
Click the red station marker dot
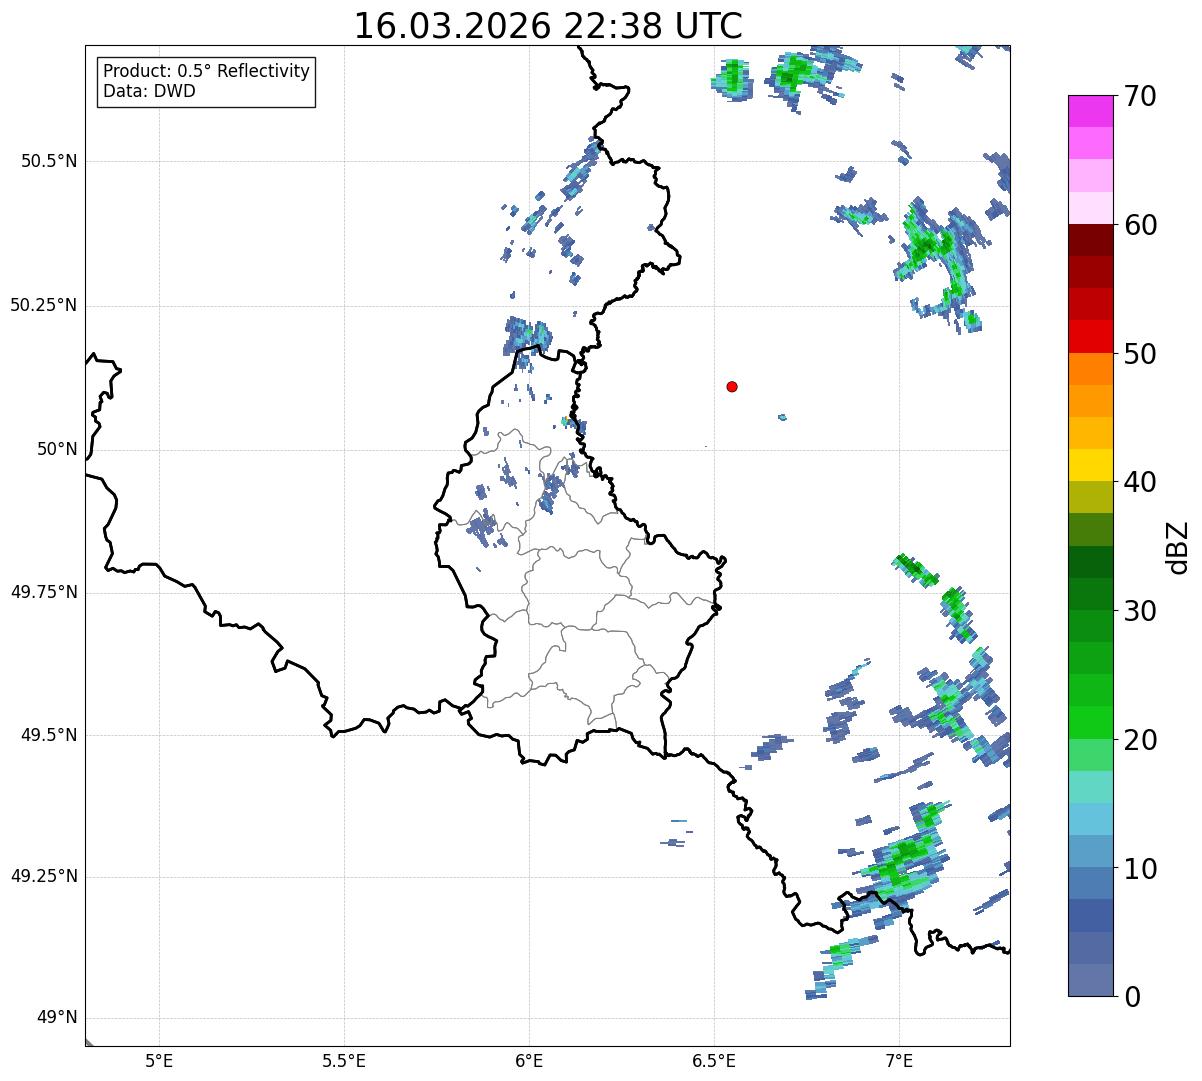click(x=732, y=386)
